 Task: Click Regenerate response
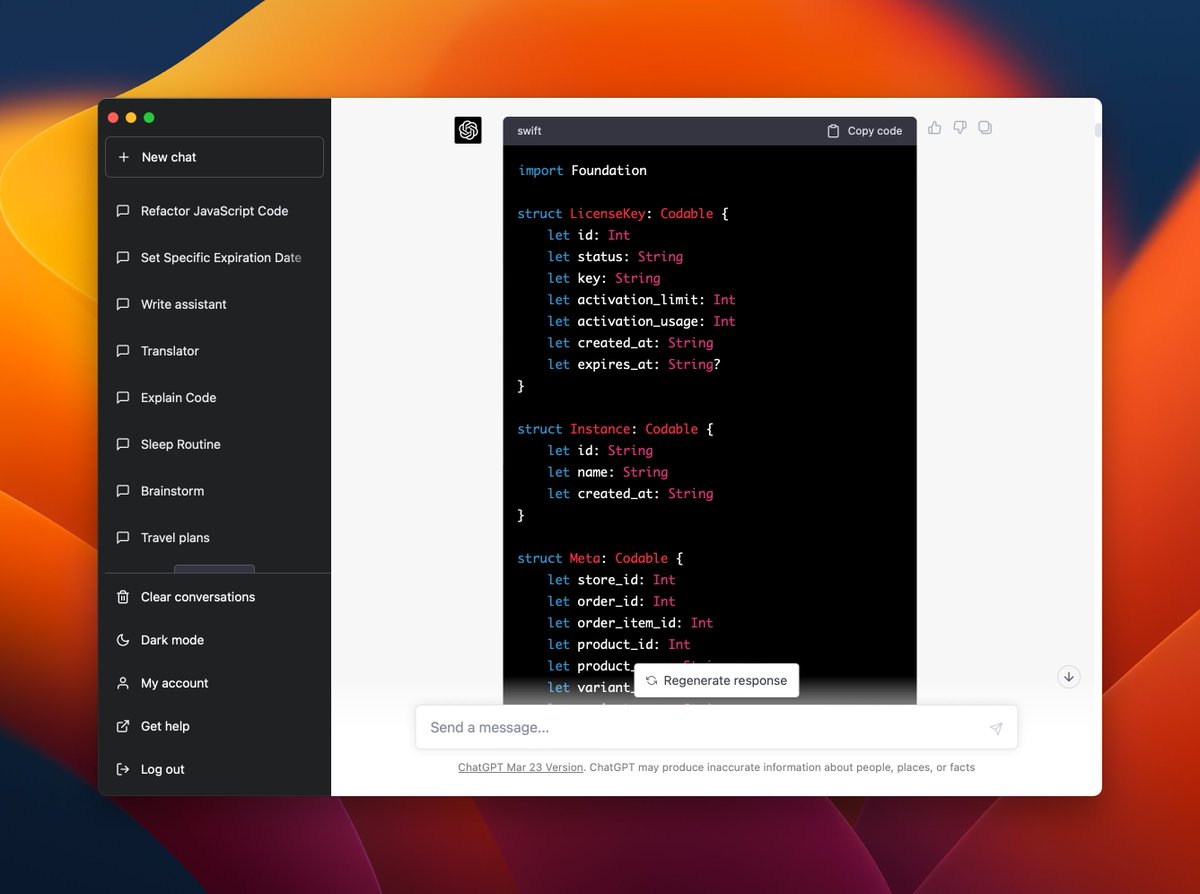716,680
